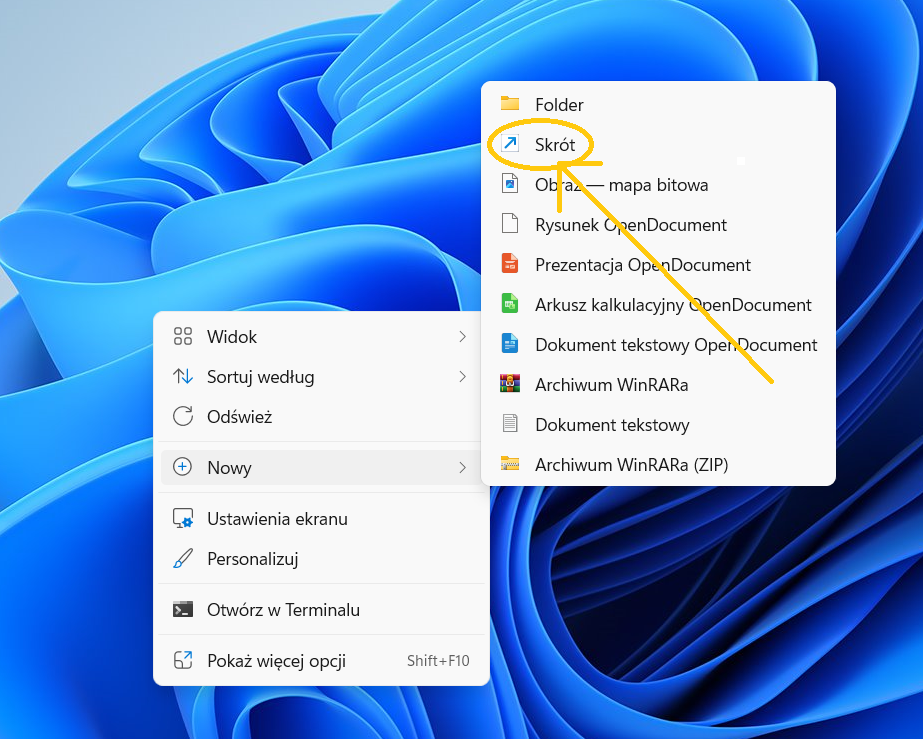Click the Shift+F10 shortcut hint text
Screen dimensions: 923x739
(x=438, y=661)
